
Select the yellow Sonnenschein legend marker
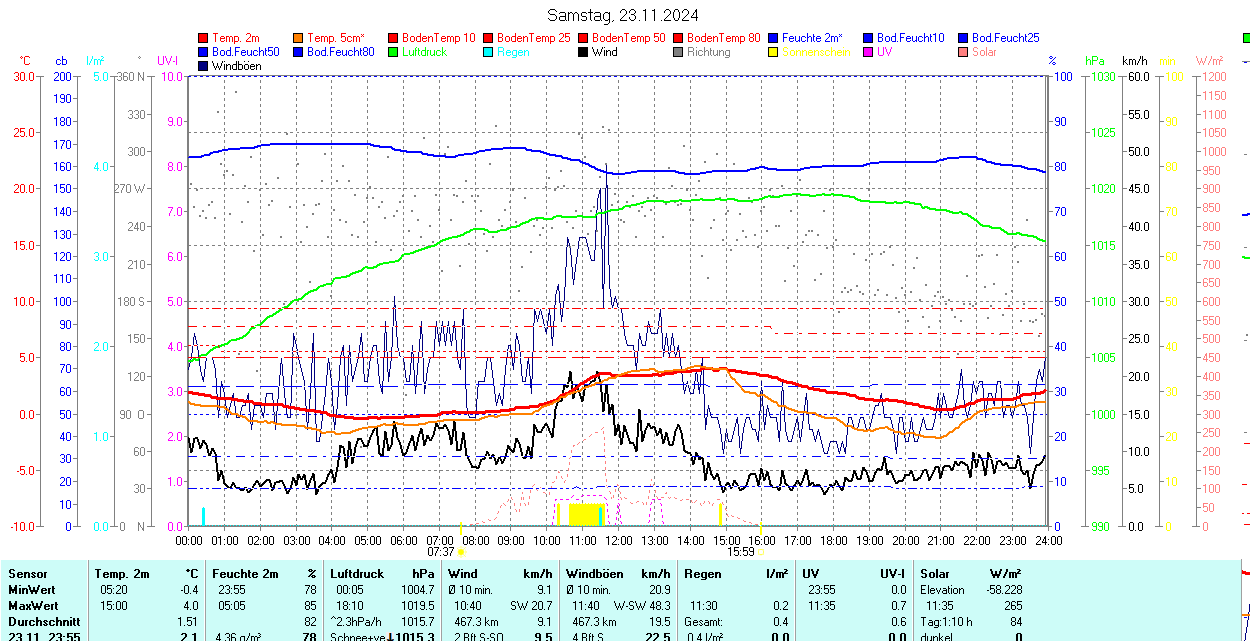[x=774, y=52]
